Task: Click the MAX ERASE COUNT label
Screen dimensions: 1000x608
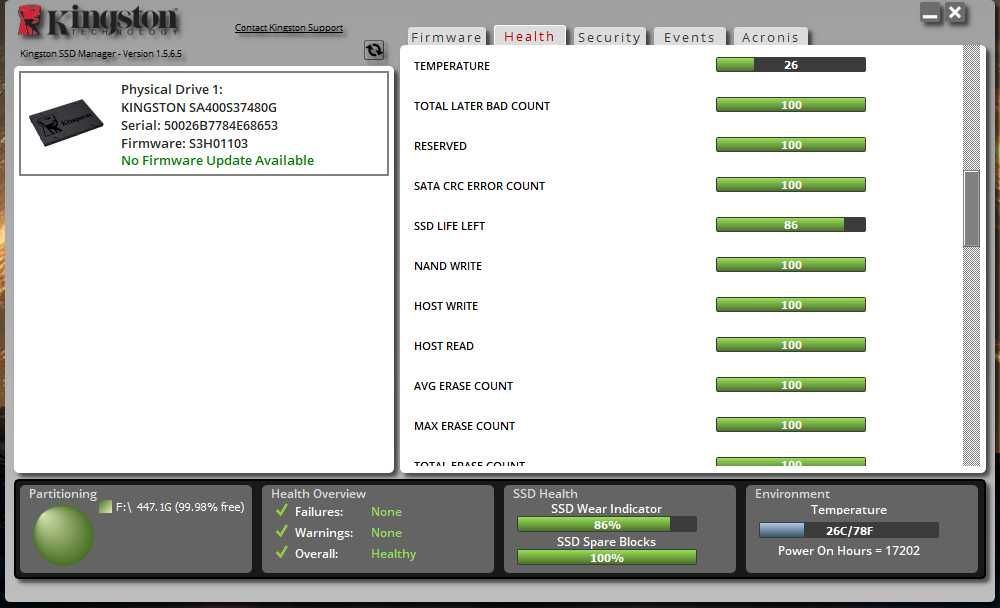Action: coord(464,426)
